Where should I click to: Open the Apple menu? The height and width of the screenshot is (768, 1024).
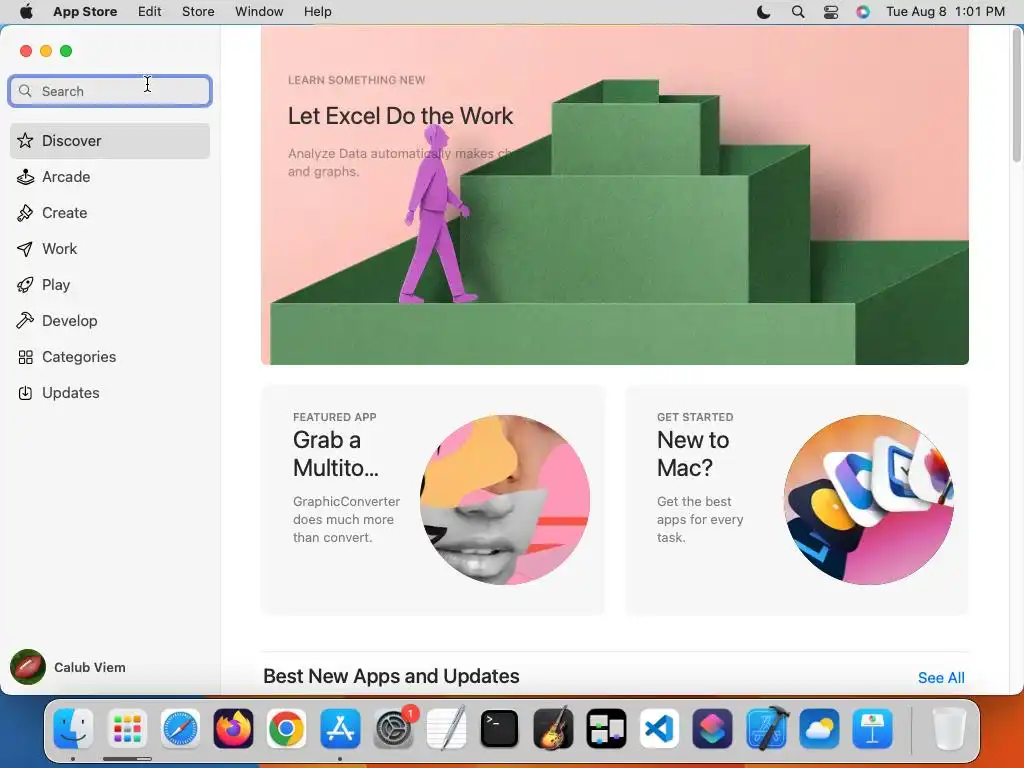[x=26, y=12]
